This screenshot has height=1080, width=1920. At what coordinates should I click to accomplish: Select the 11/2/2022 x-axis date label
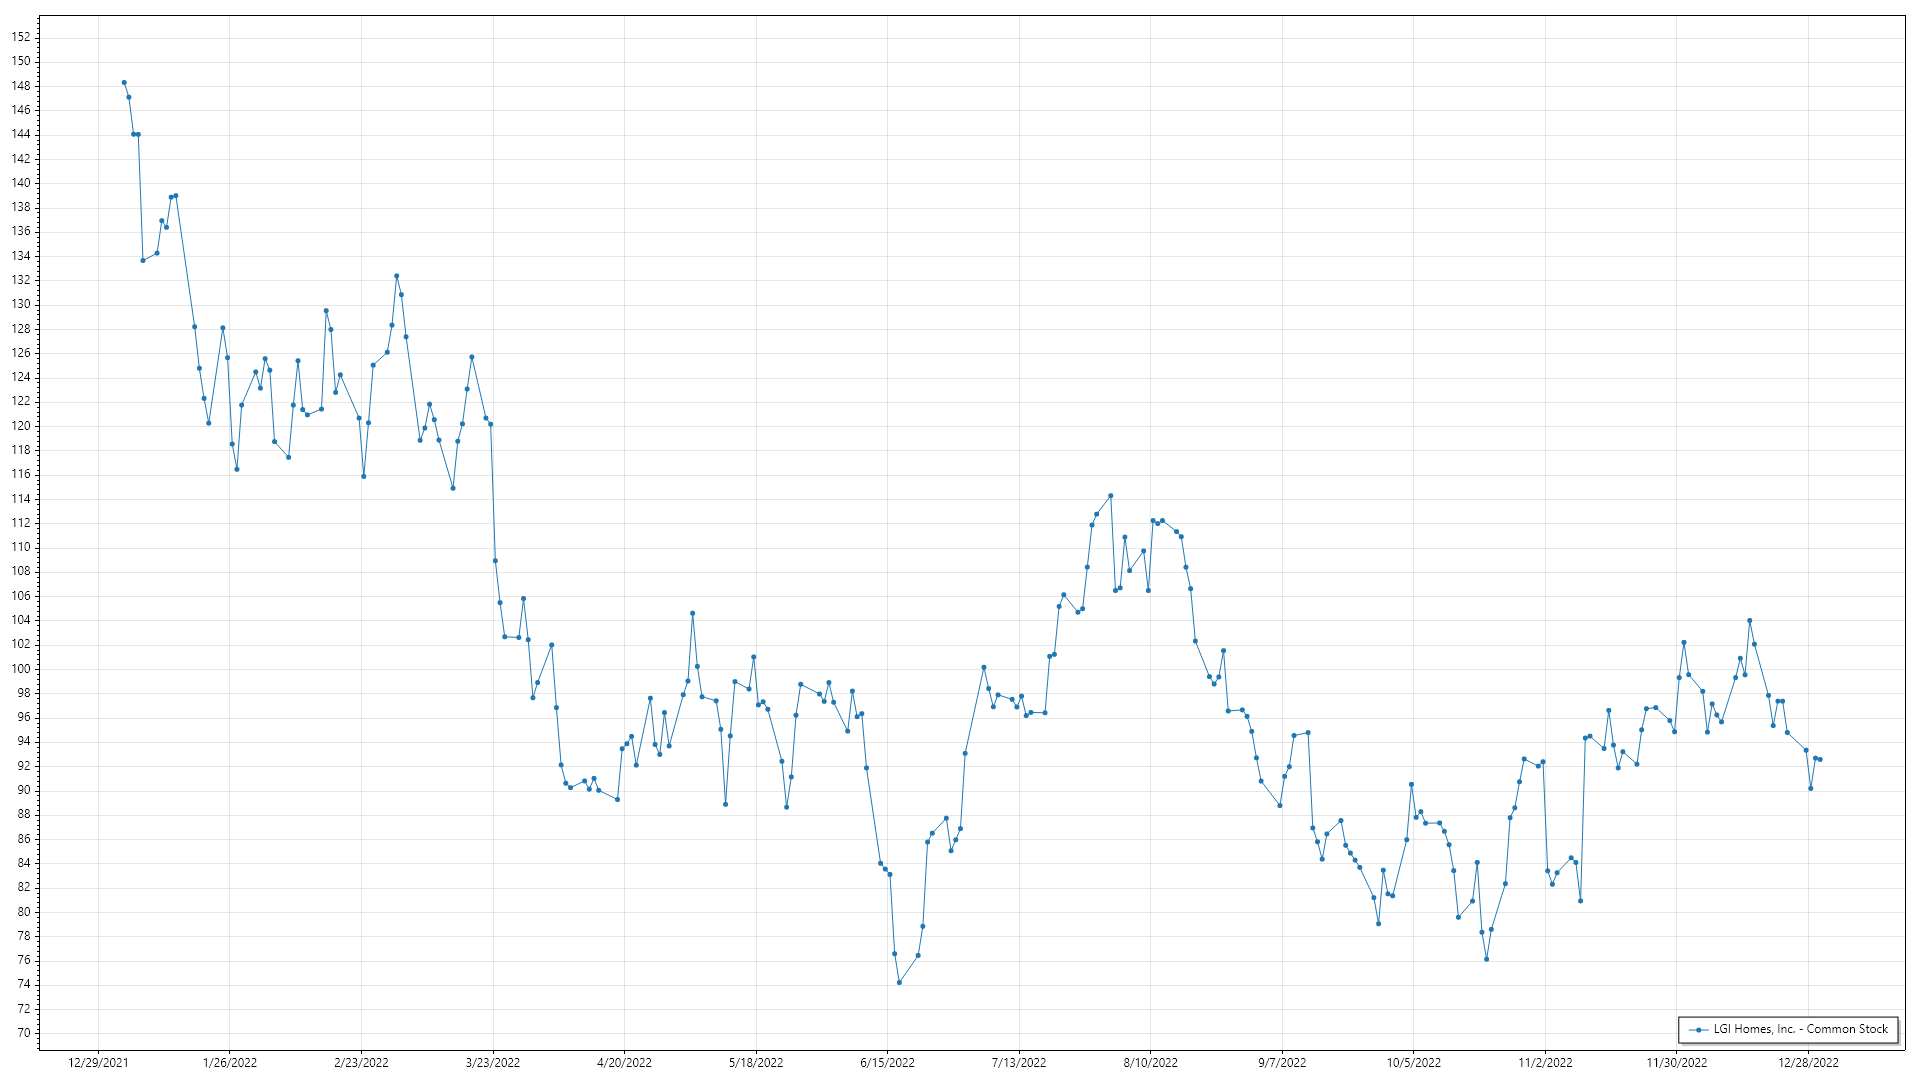[x=1545, y=1063]
